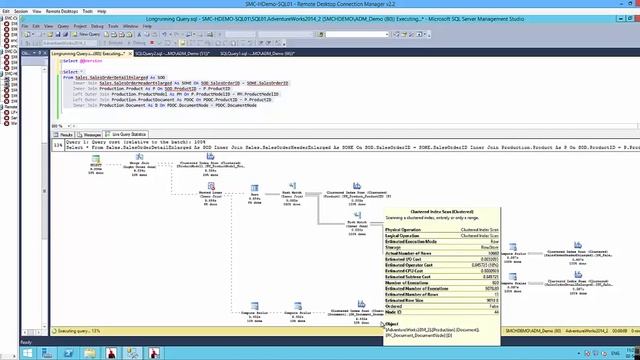640x360 pixels.
Task: Open the Debug menu in SSMS
Action: [97, 26]
